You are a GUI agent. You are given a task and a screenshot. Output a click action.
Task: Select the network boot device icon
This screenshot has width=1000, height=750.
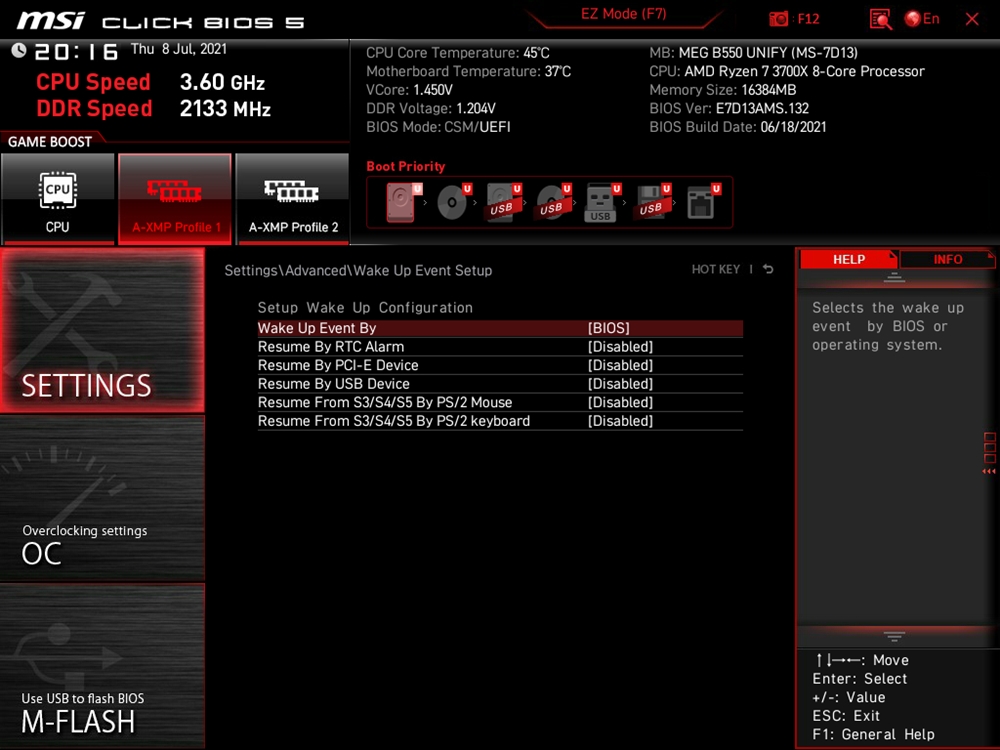pos(703,202)
